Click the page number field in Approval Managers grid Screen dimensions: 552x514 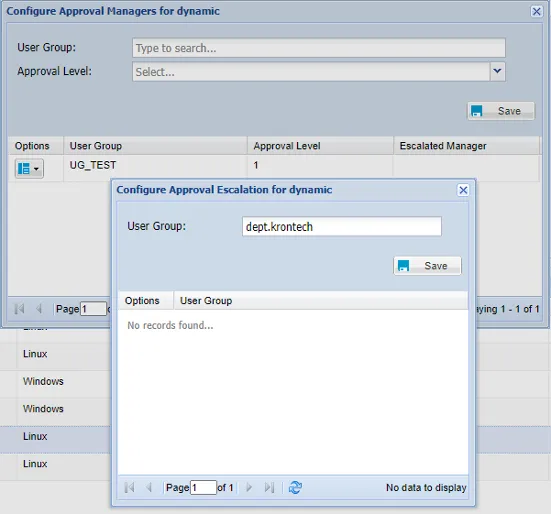tap(93, 309)
